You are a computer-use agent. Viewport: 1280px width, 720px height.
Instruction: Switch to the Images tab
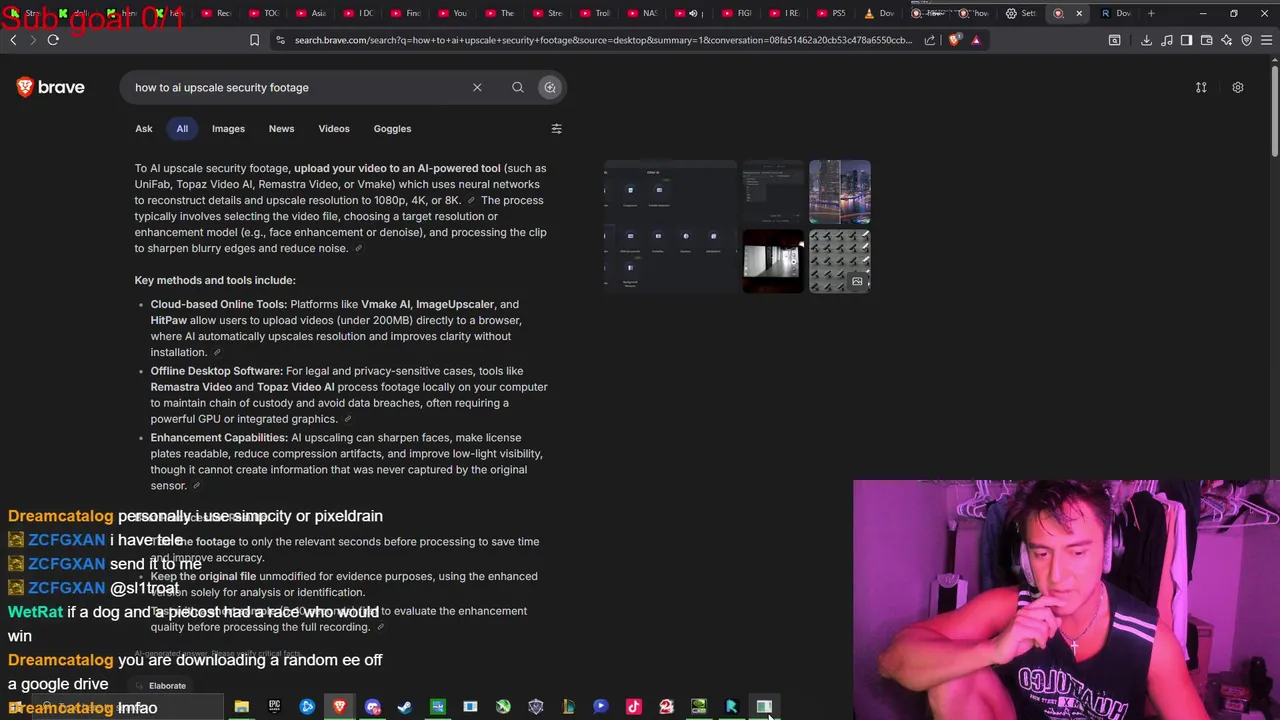pos(228,128)
